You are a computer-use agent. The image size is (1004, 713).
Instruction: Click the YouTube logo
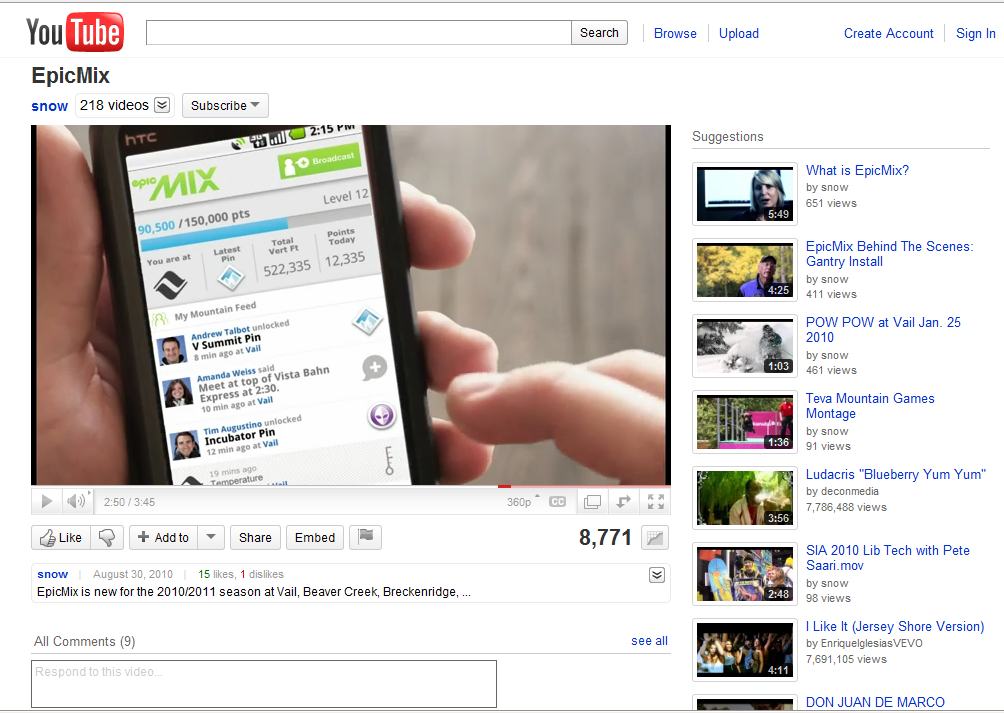[75, 32]
